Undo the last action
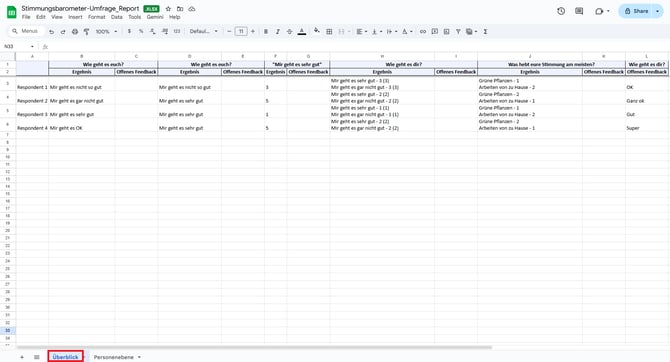Screen dimensions: 670x362 pyautogui.click(x=51, y=32)
